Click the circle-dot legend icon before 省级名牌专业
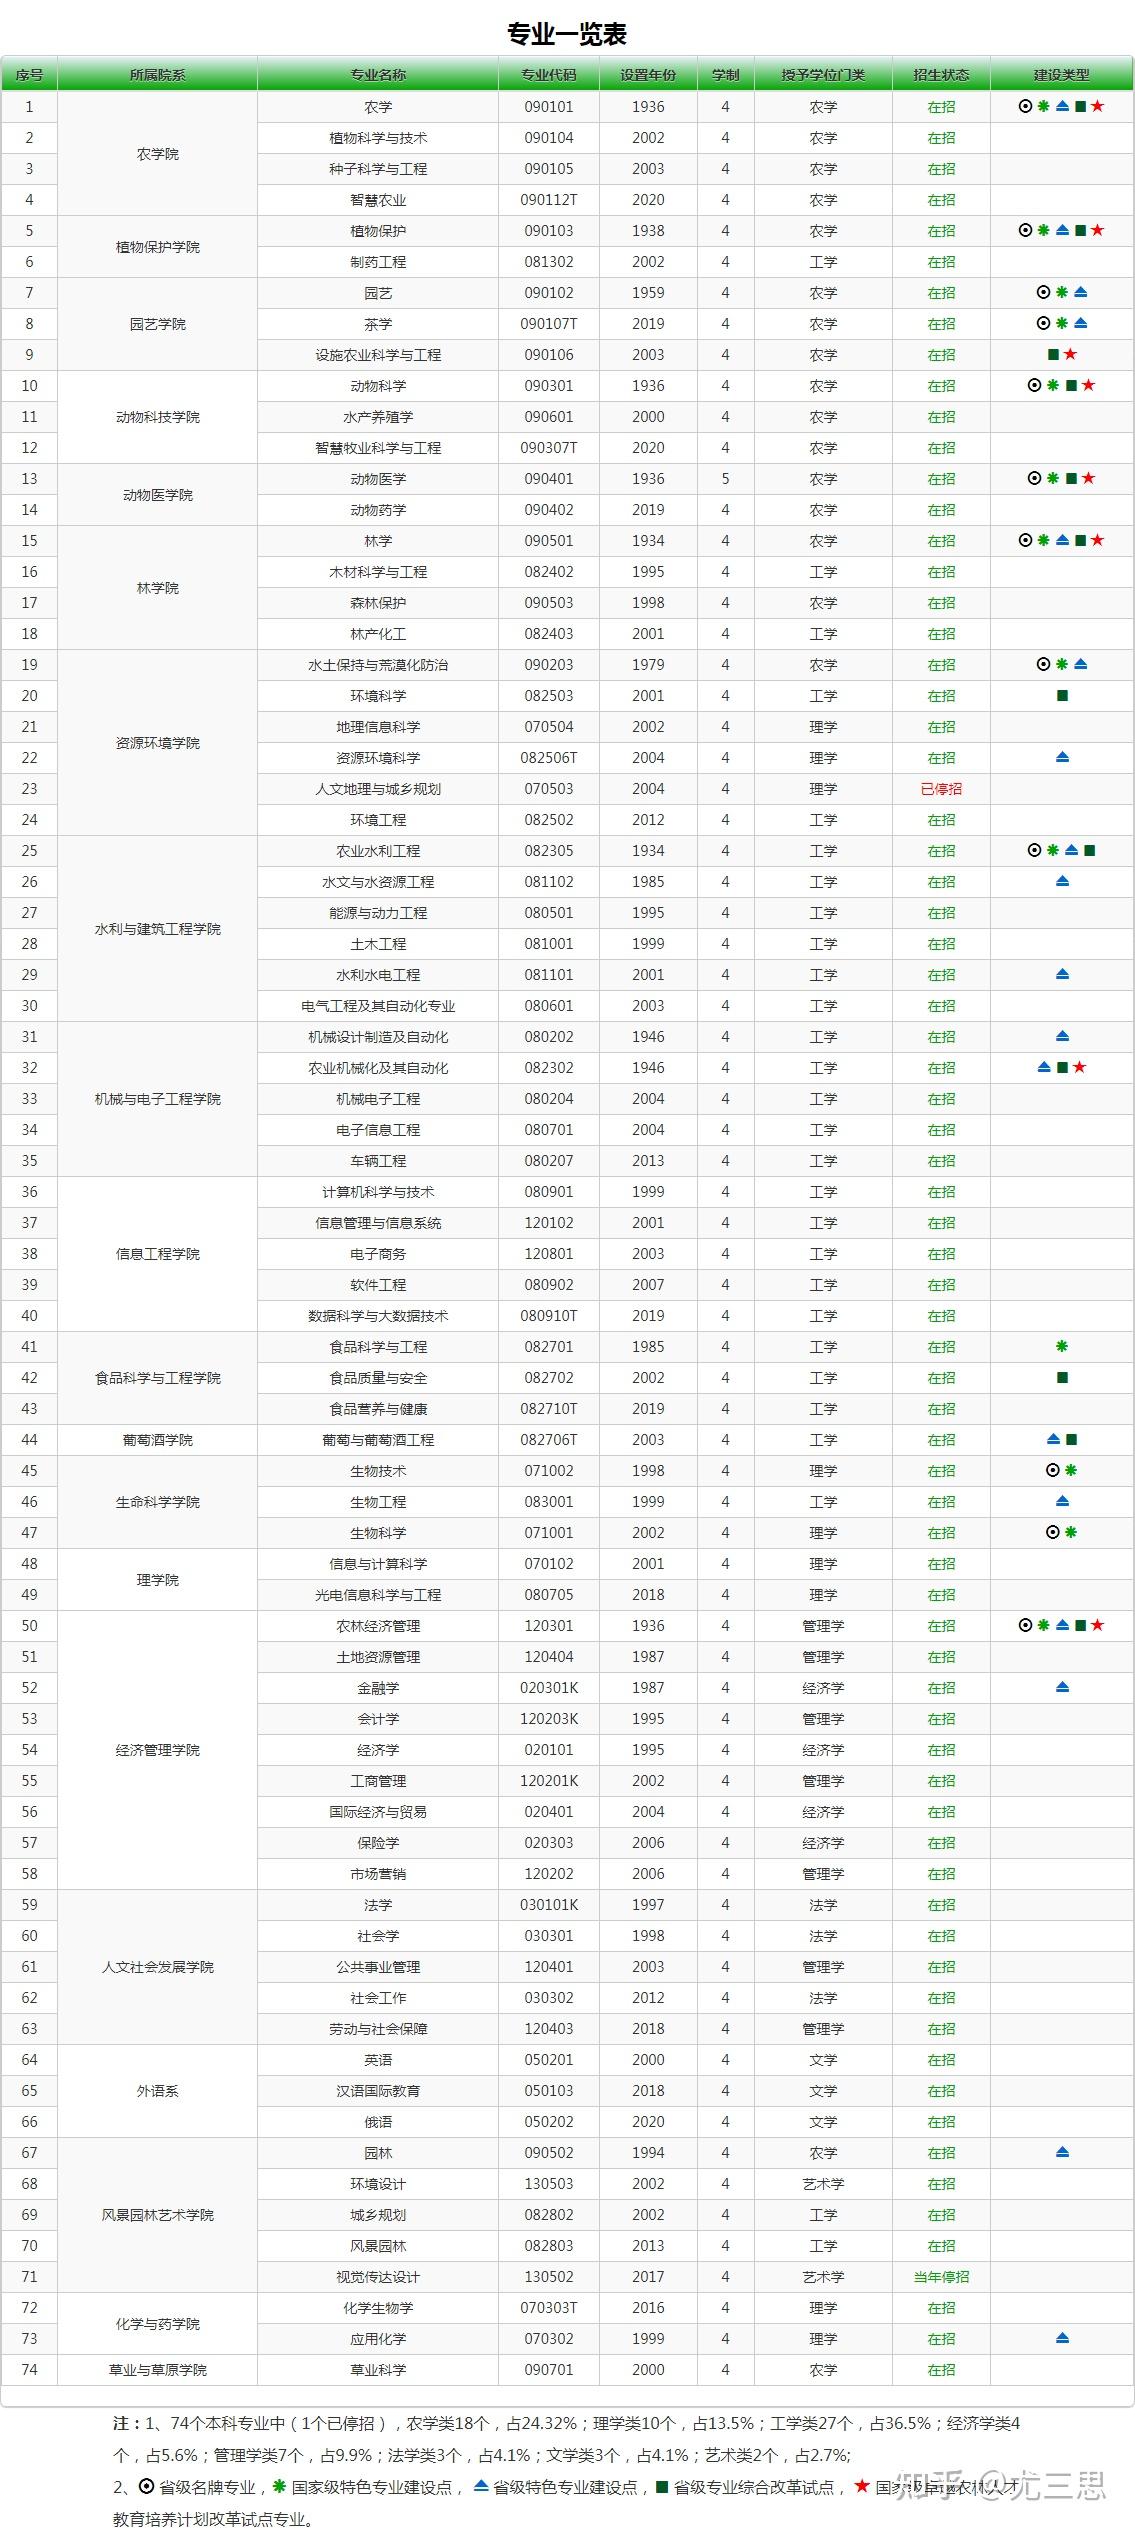 (146, 2486)
